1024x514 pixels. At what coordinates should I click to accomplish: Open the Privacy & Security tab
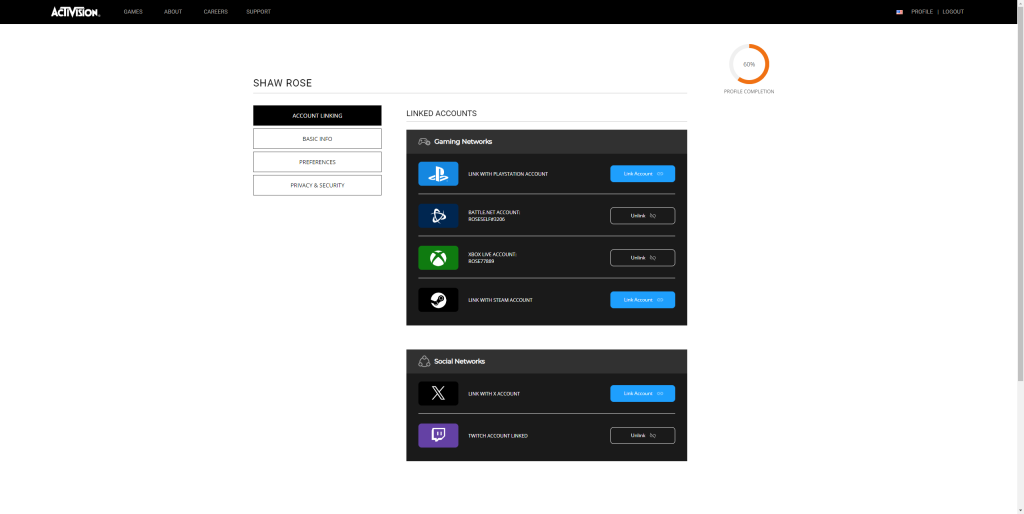[317, 185]
